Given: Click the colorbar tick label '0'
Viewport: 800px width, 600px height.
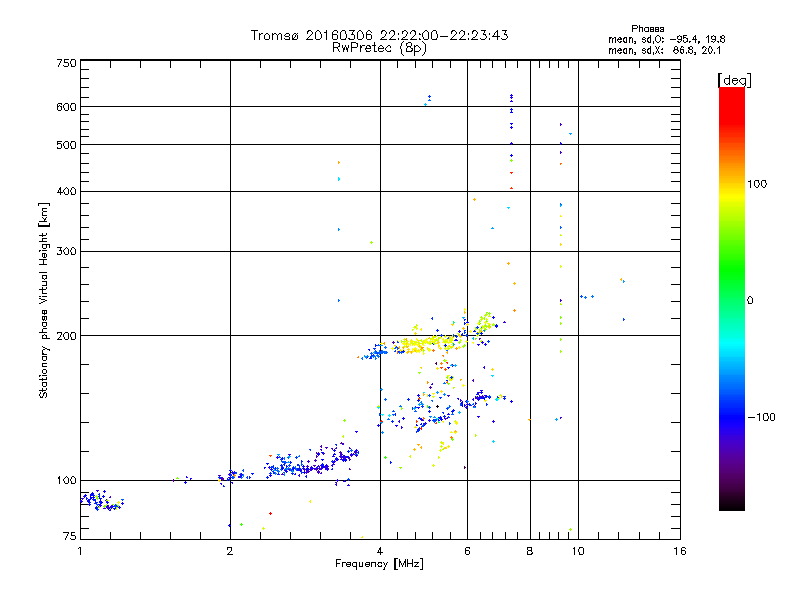Looking at the screenshot, I should (x=749, y=301).
